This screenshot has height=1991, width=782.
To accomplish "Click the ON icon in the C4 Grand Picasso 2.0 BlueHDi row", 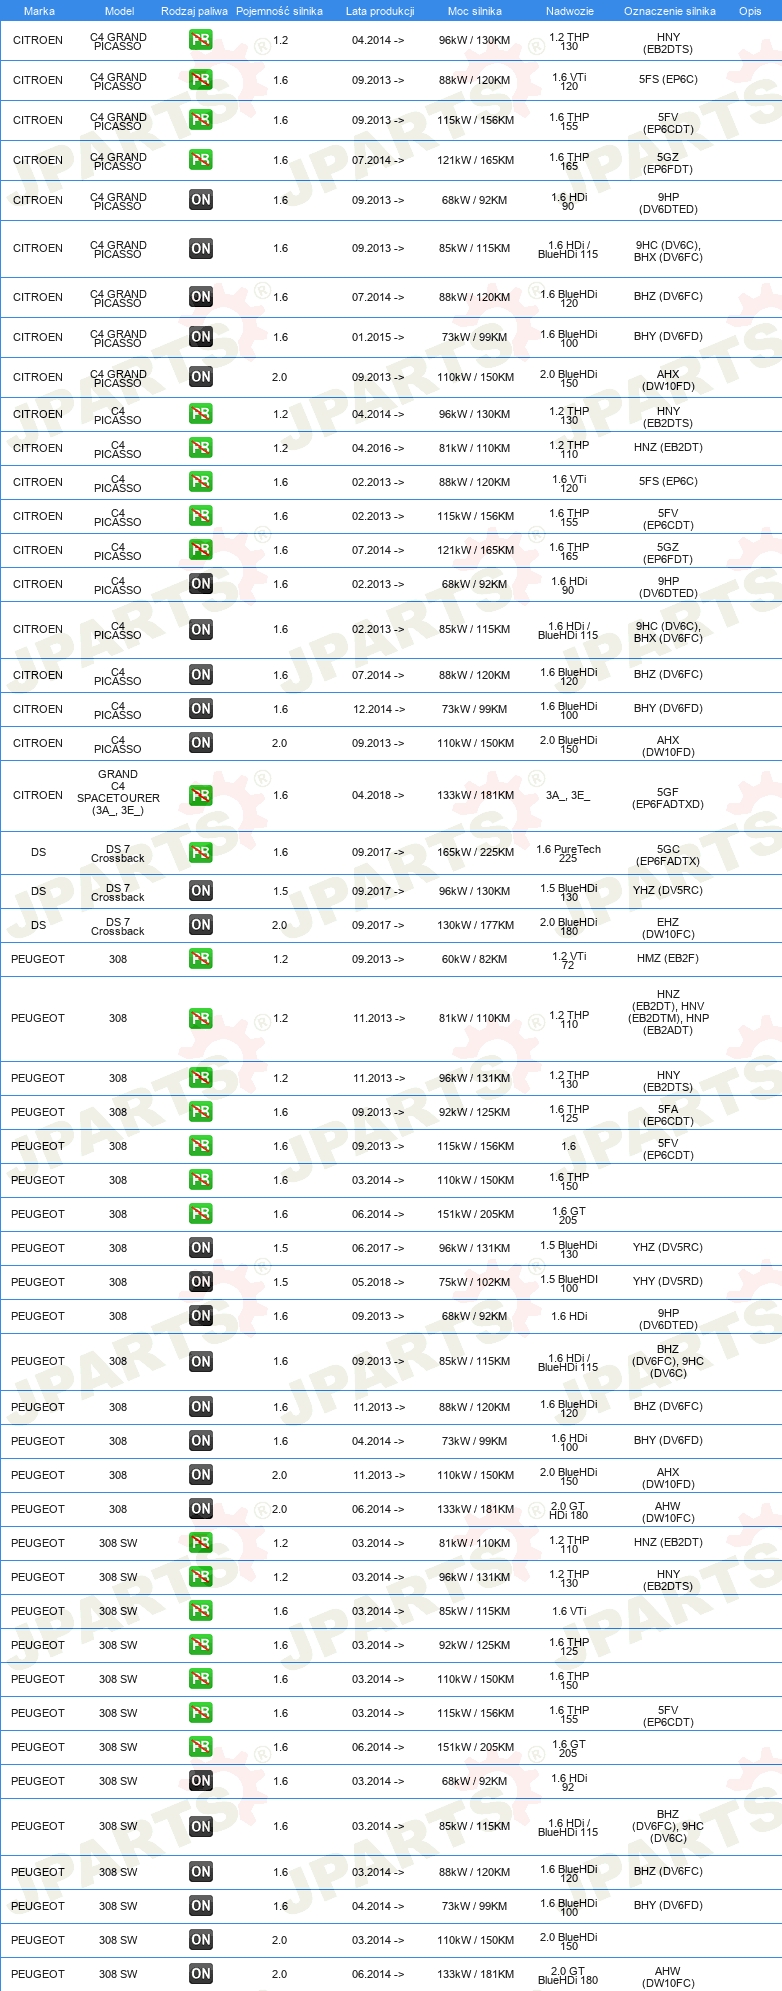I will coord(201,377).
